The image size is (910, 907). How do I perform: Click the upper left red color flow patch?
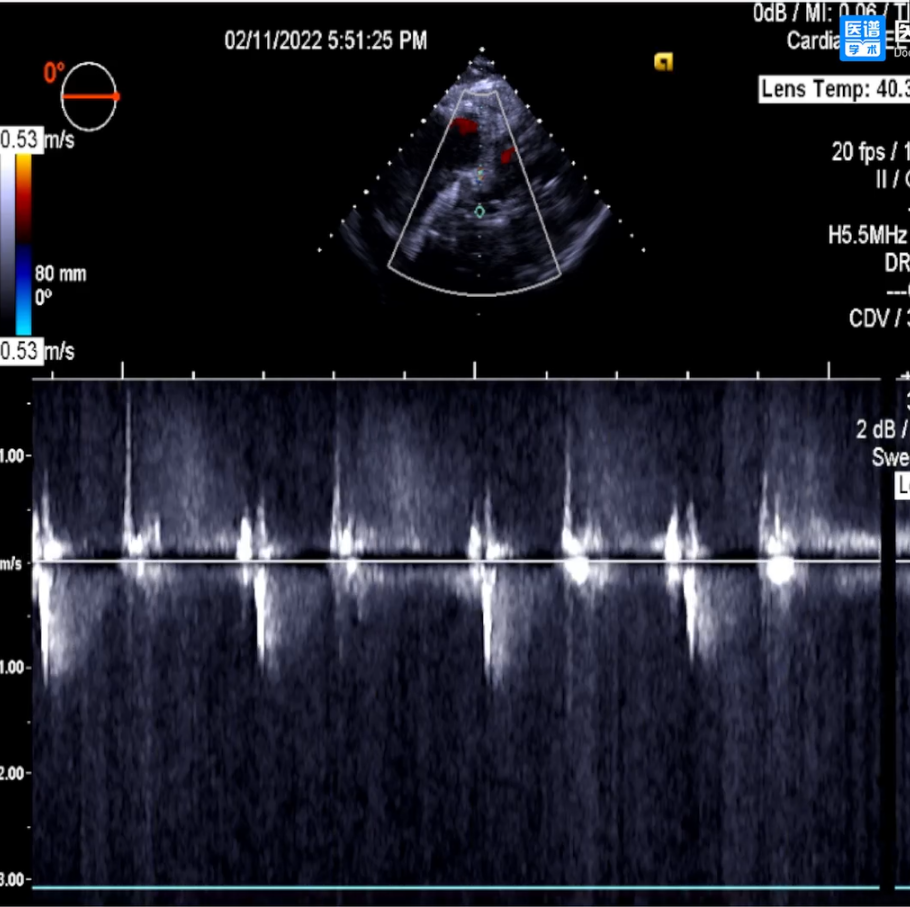(x=463, y=126)
